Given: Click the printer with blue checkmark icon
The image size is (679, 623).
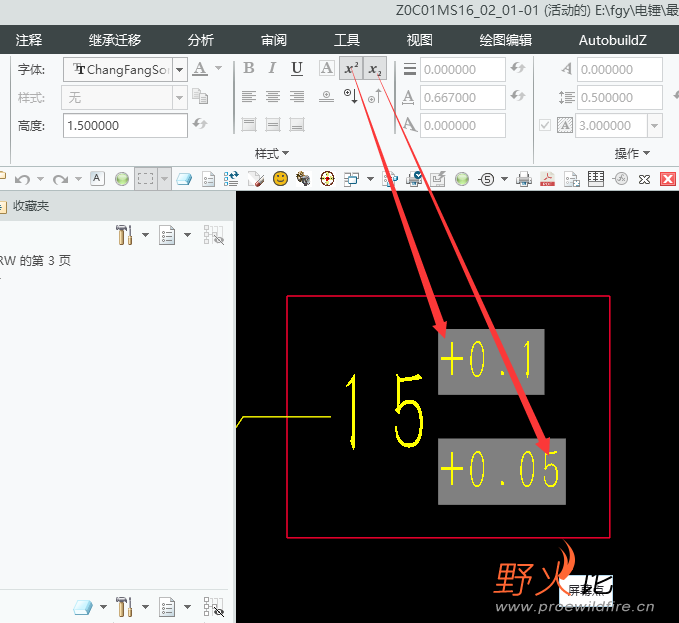Looking at the screenshot, I should 414,179.
